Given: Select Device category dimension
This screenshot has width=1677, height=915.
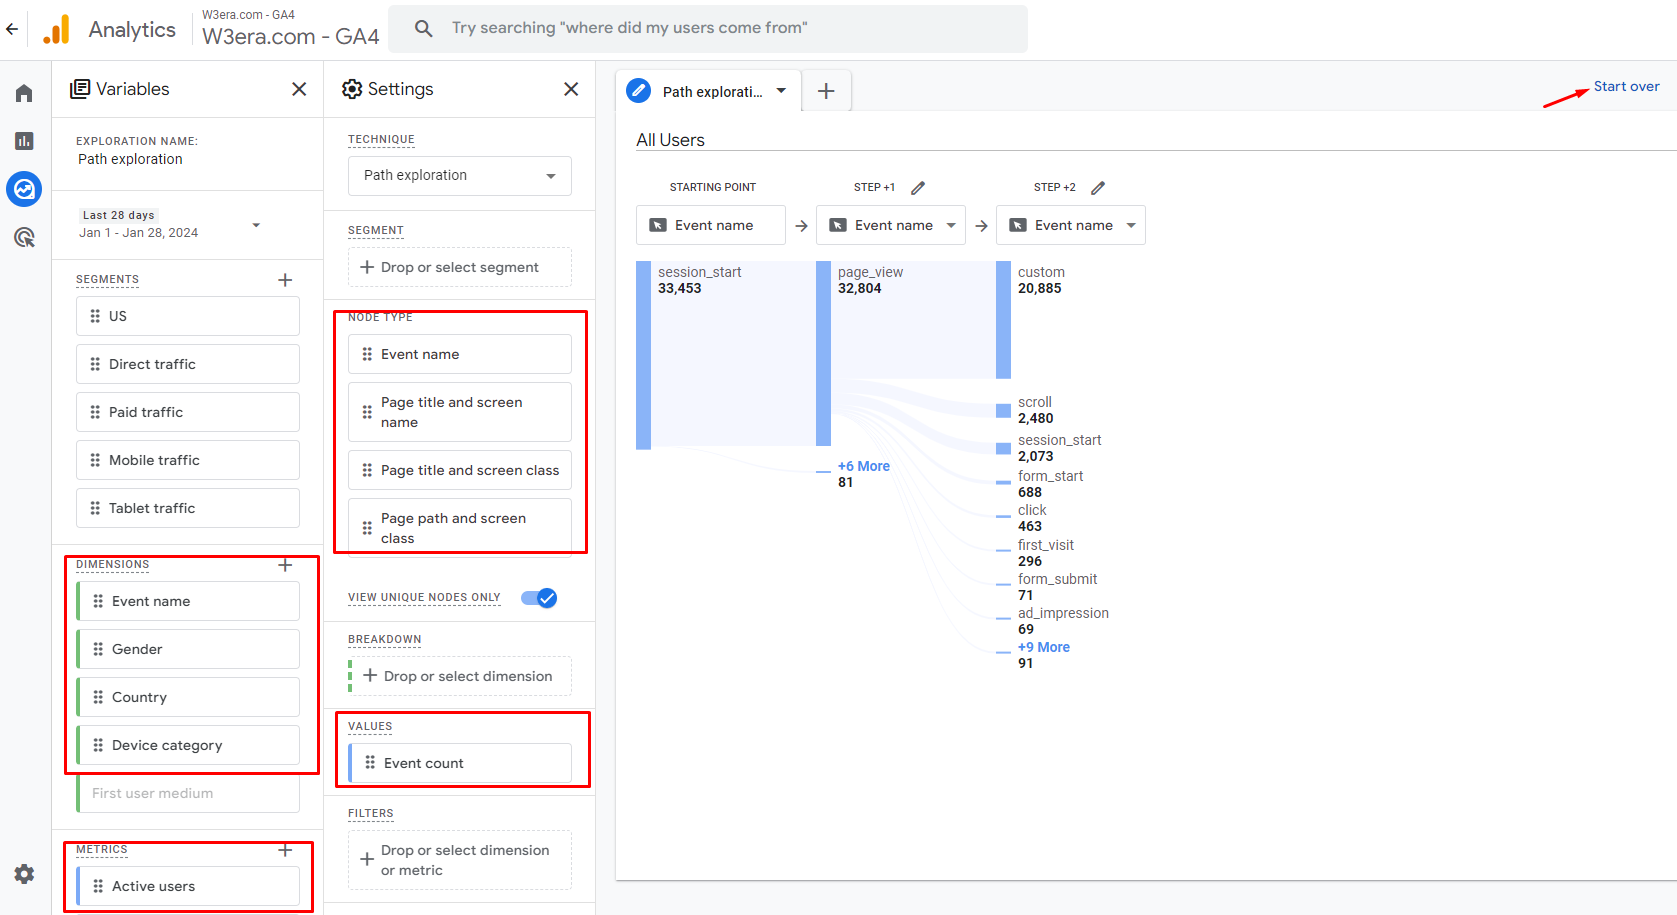Looking at the screenshot, I should click(188, 745).
